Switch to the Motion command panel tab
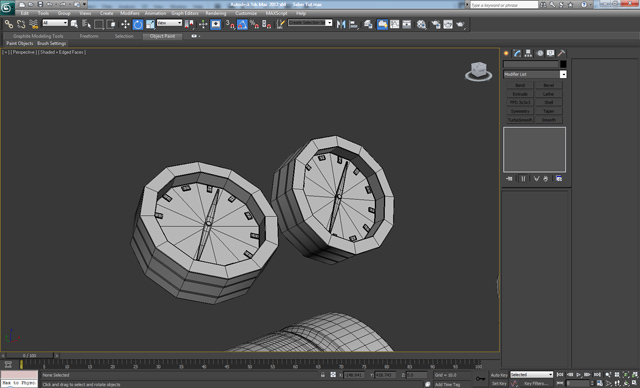This screenshot has height=388, width=640. [x=540, y=53]
